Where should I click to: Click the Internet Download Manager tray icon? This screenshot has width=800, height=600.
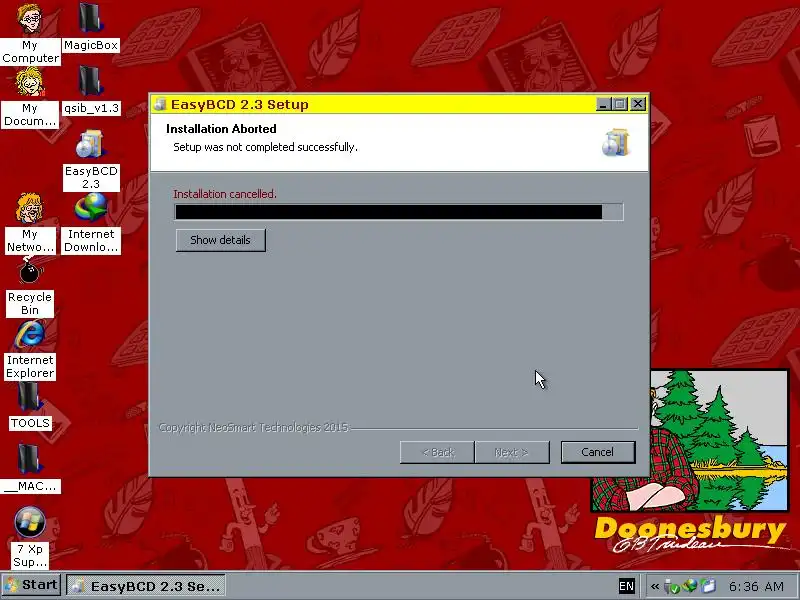690,586
